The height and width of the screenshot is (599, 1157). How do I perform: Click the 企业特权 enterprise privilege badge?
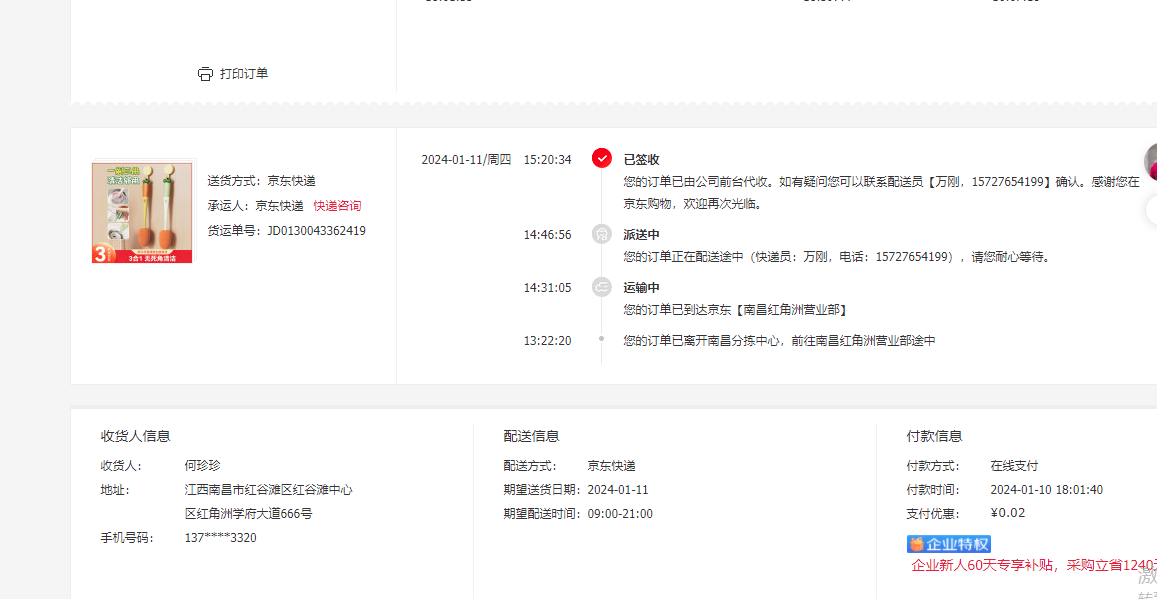coord(948,544)
